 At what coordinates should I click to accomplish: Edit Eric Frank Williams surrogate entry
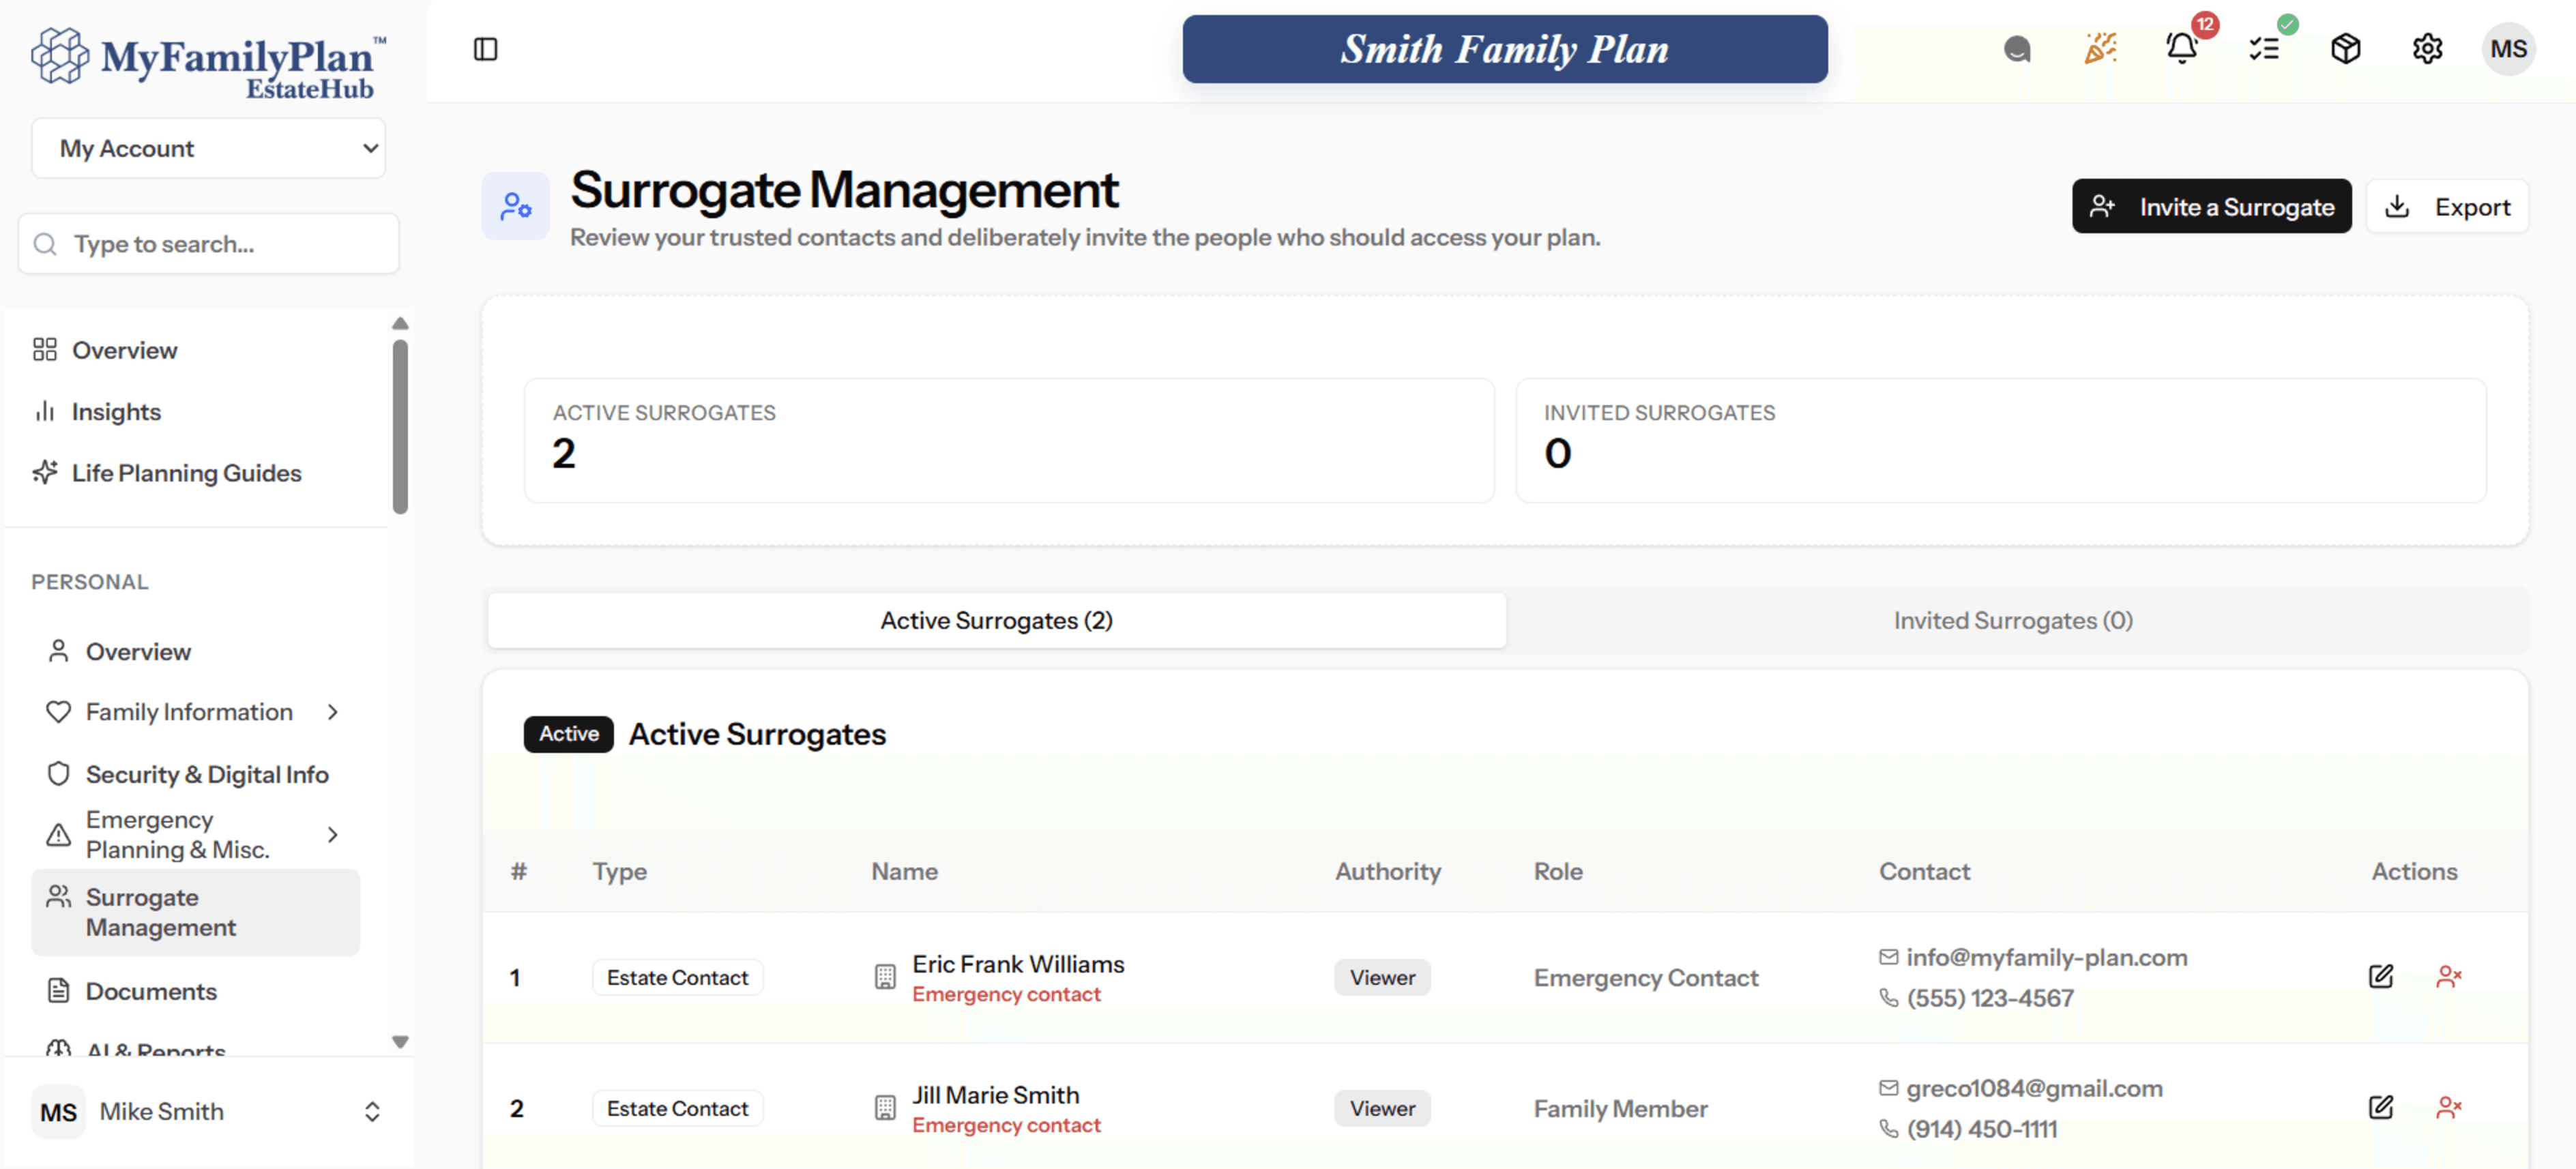click(x=2381, y=976)
